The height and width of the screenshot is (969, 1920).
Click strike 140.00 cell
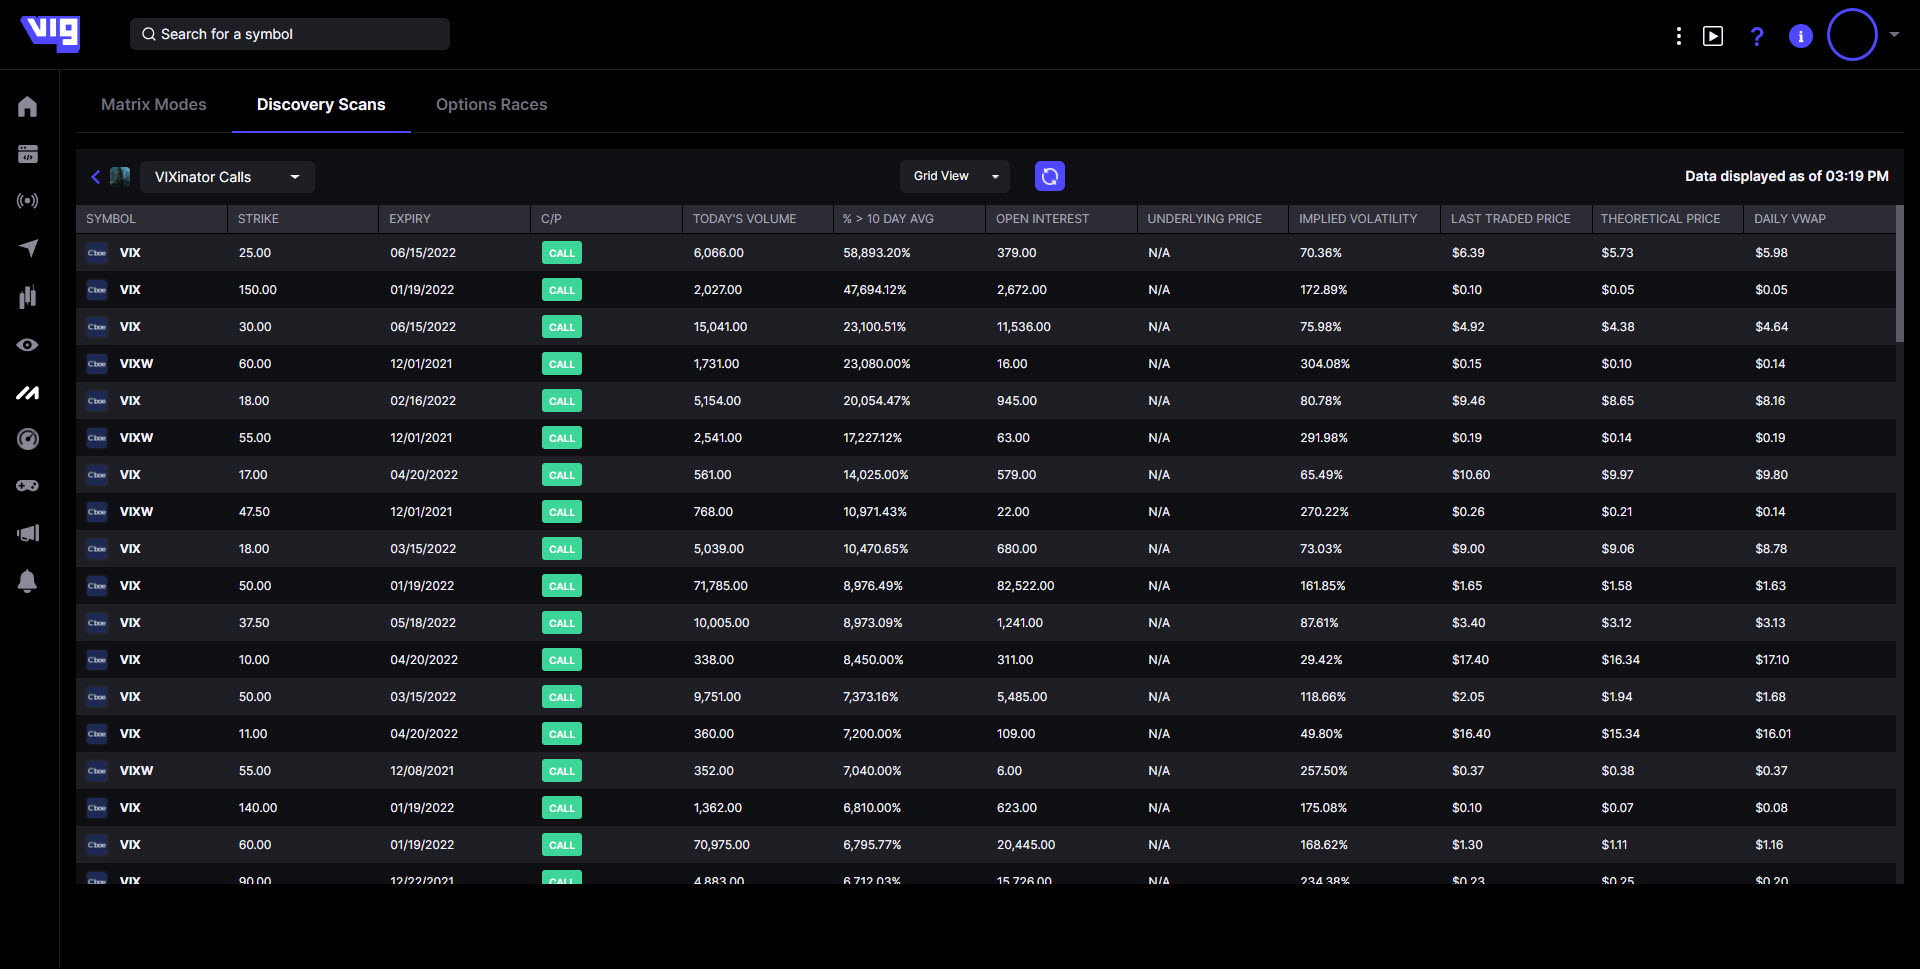click(x=258, y=808)
